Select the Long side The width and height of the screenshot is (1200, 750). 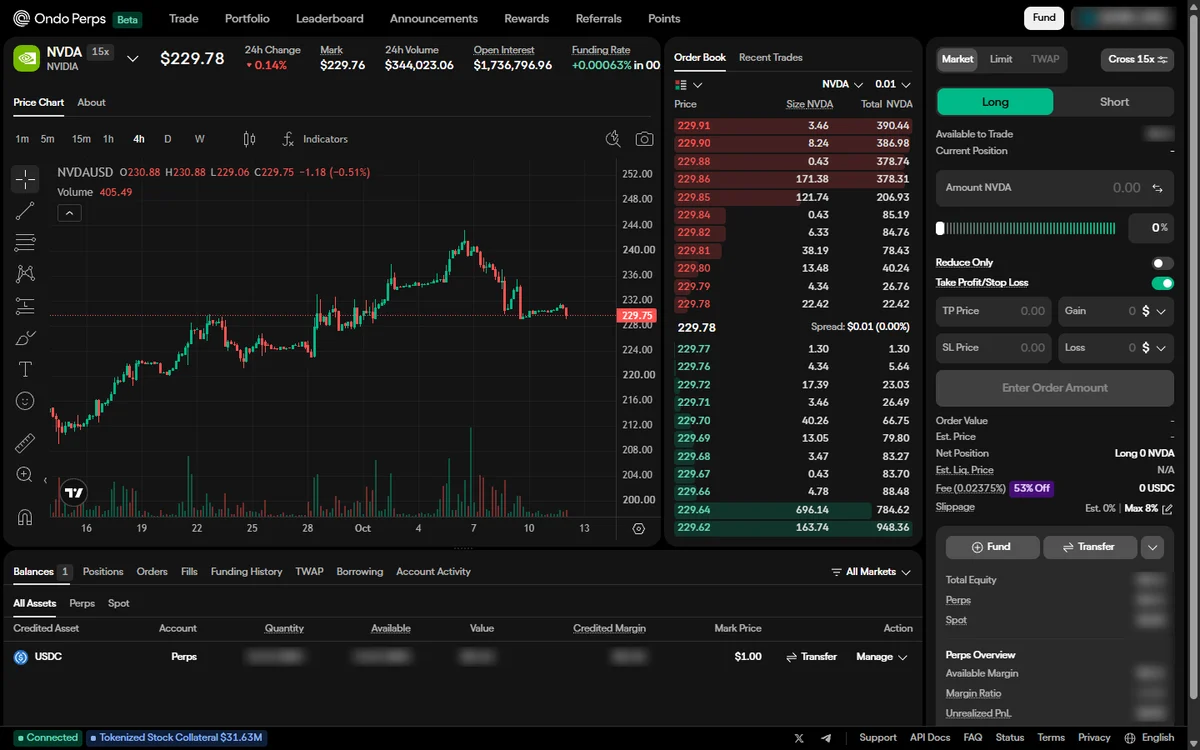click(995, 102)
